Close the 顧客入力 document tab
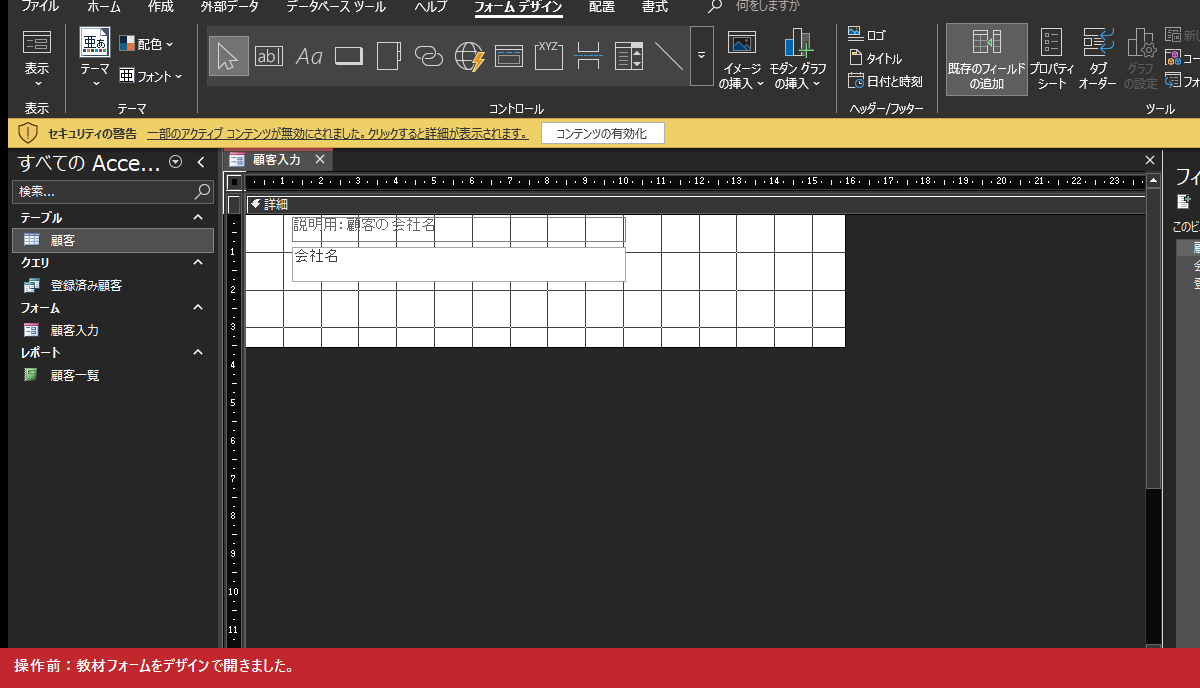 (320, 159)
